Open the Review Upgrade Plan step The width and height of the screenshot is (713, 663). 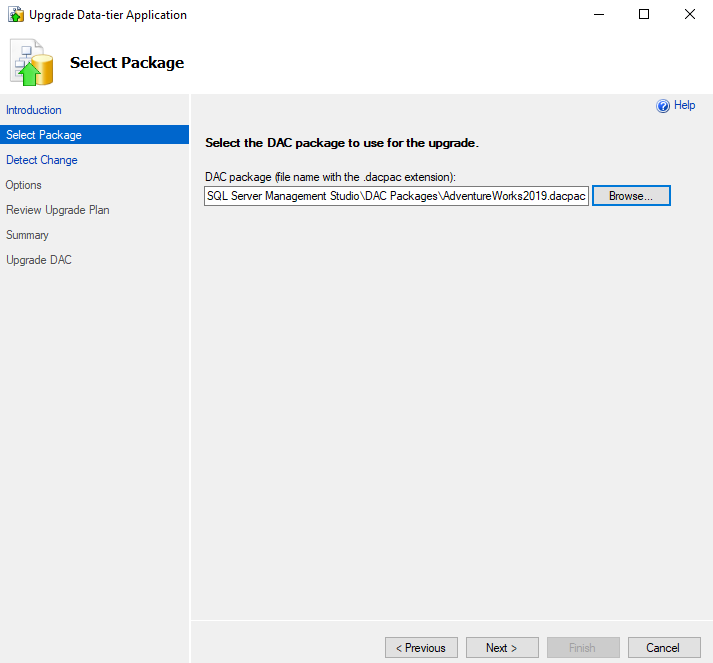58,210
